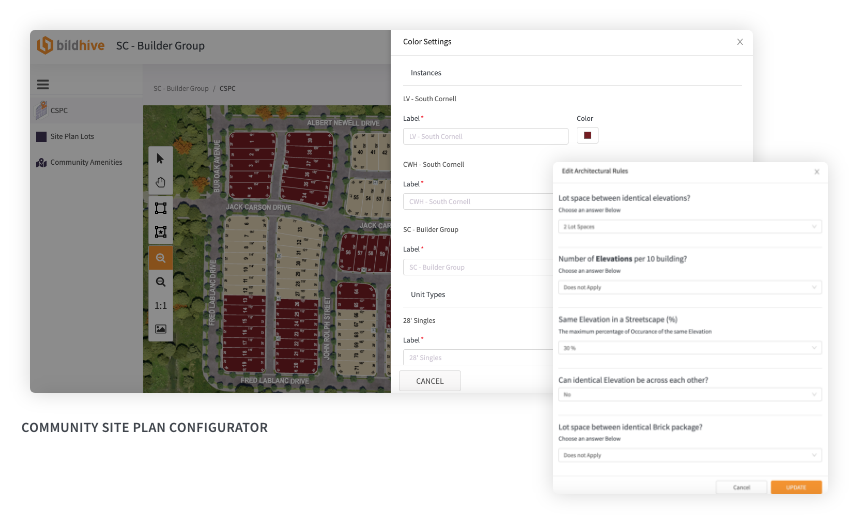Select the arrow pointer tool

tap(160, 159)
